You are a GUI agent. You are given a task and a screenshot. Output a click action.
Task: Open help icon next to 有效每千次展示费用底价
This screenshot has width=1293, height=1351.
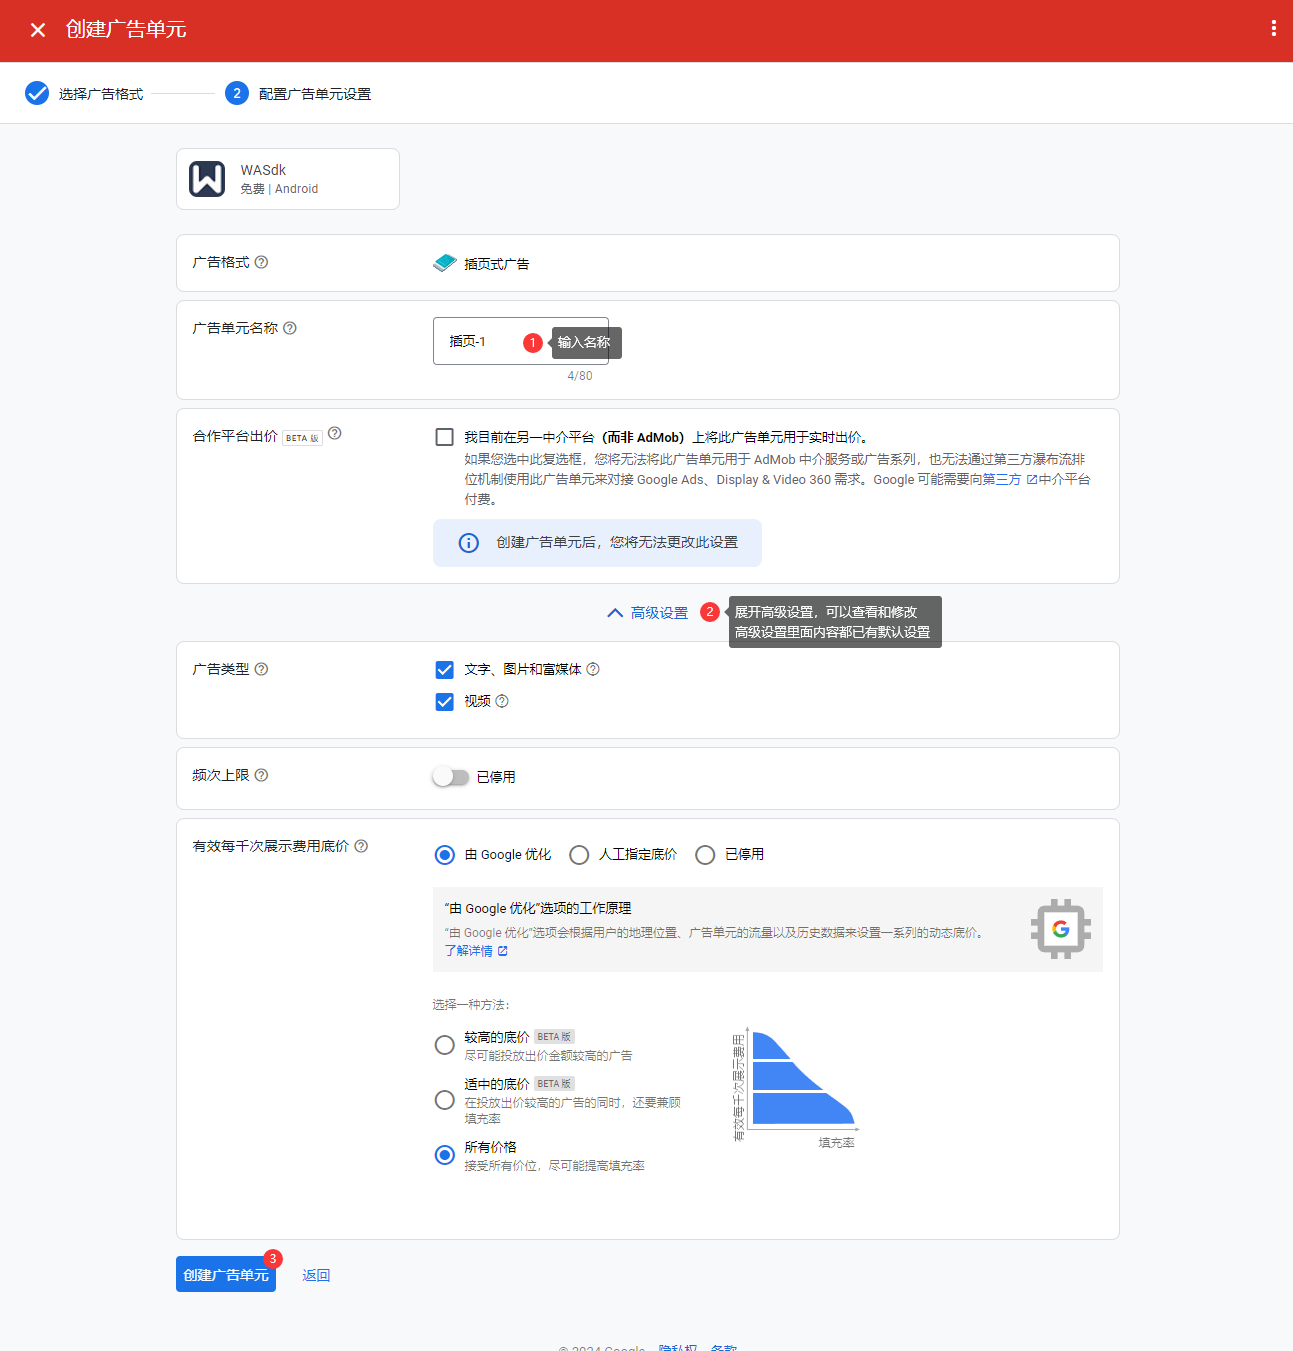tap(361, 846)
